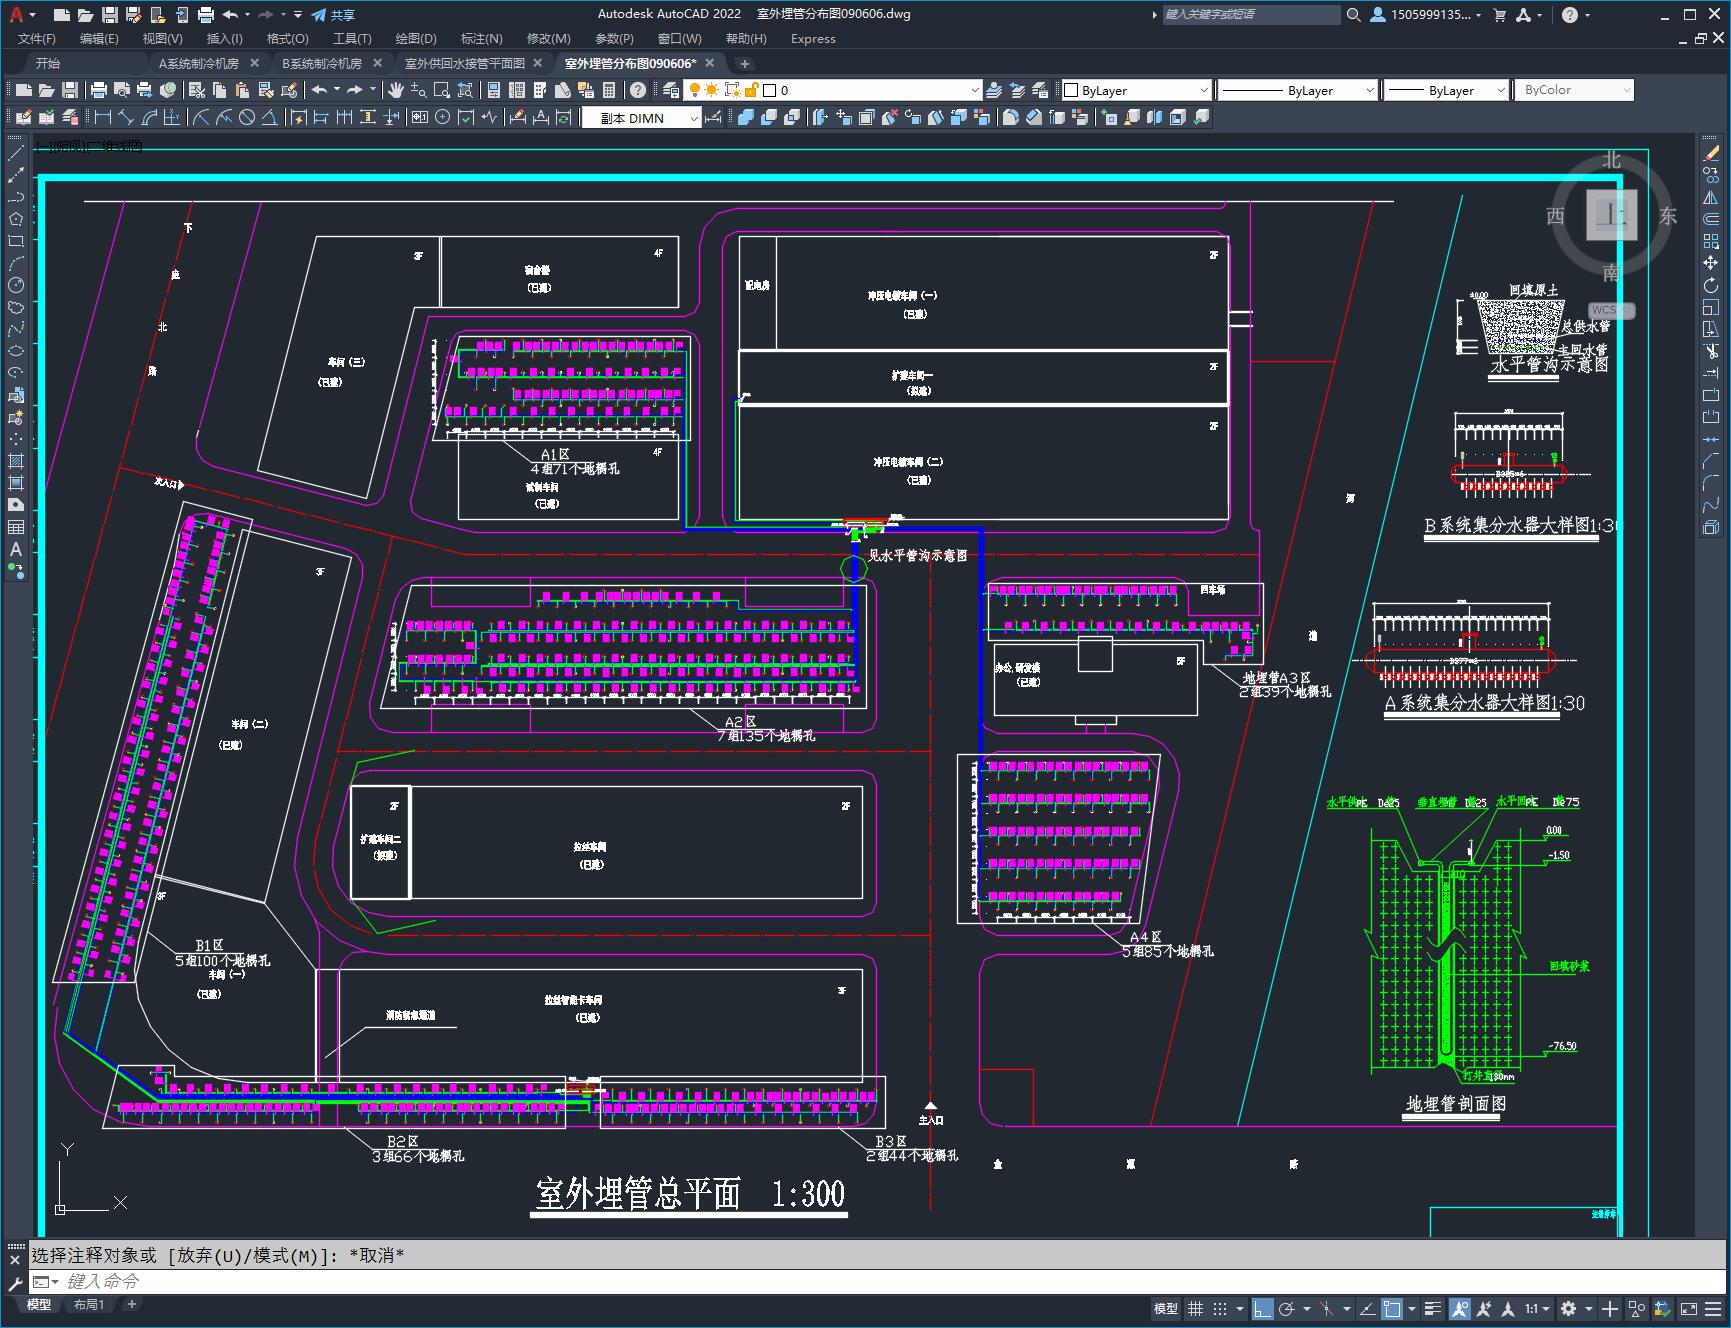Screen dimensions: 1731x1328
Task: Switch to the 布局1 layout tab
Action: coord(89,1304)
